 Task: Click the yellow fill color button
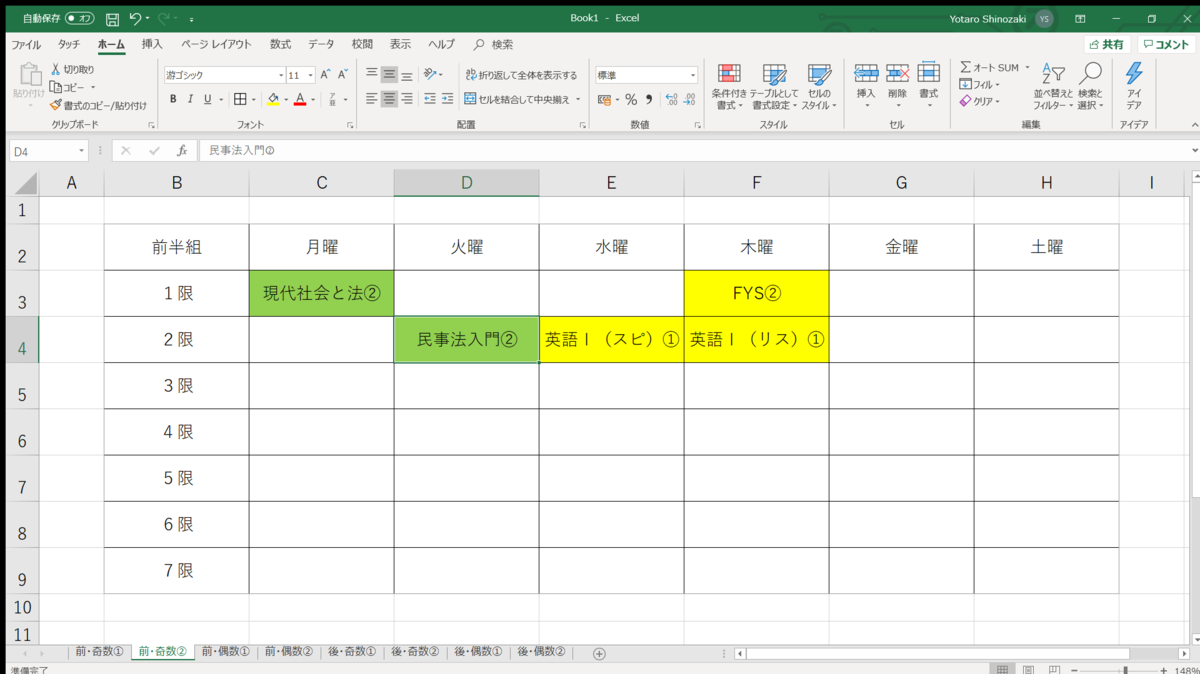tap(273, 100)
